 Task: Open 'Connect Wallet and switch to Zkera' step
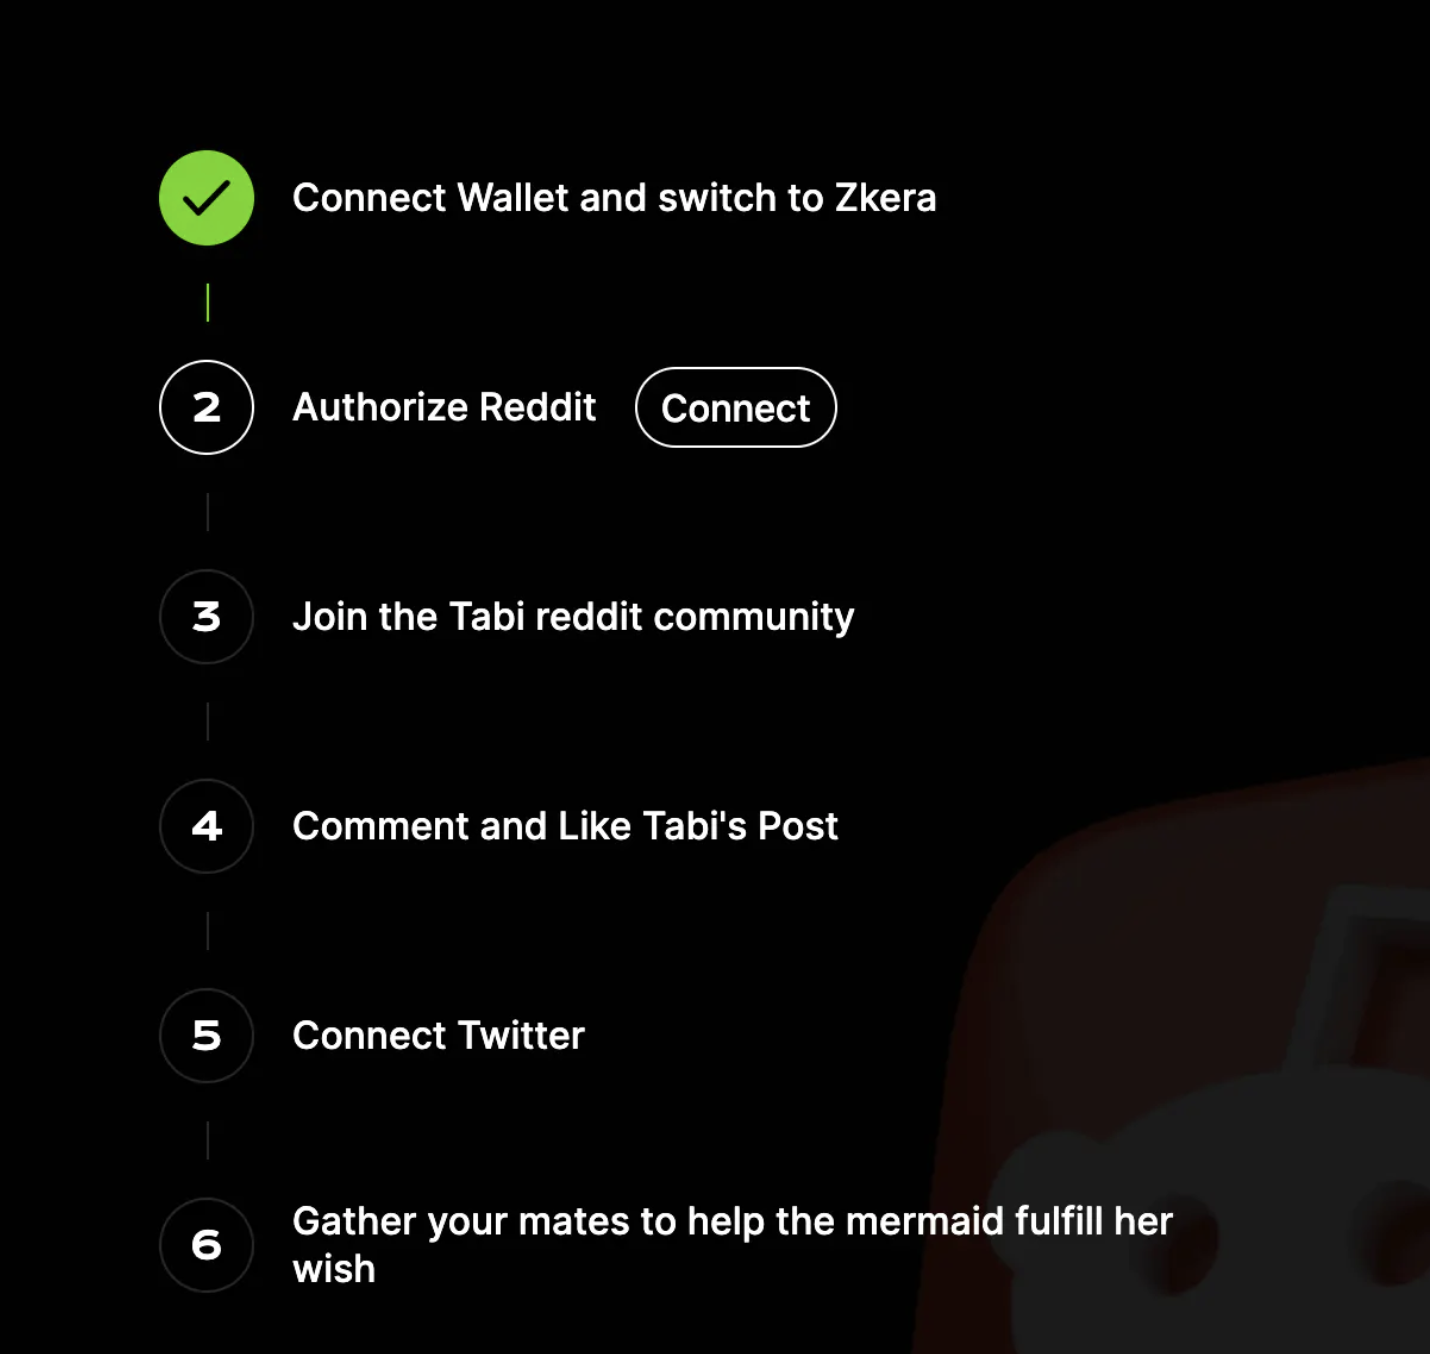coord(614,198)
